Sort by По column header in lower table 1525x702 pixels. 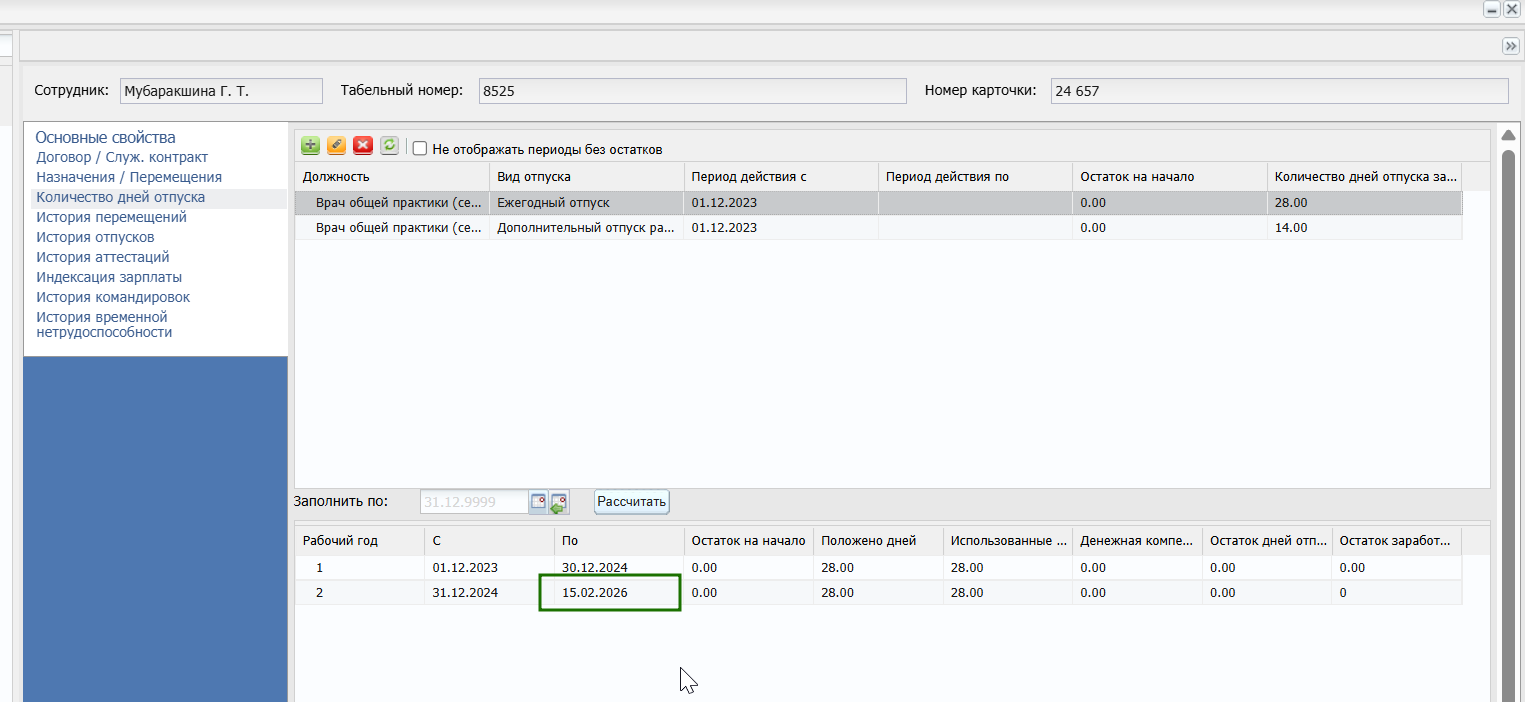pos(619,541)
